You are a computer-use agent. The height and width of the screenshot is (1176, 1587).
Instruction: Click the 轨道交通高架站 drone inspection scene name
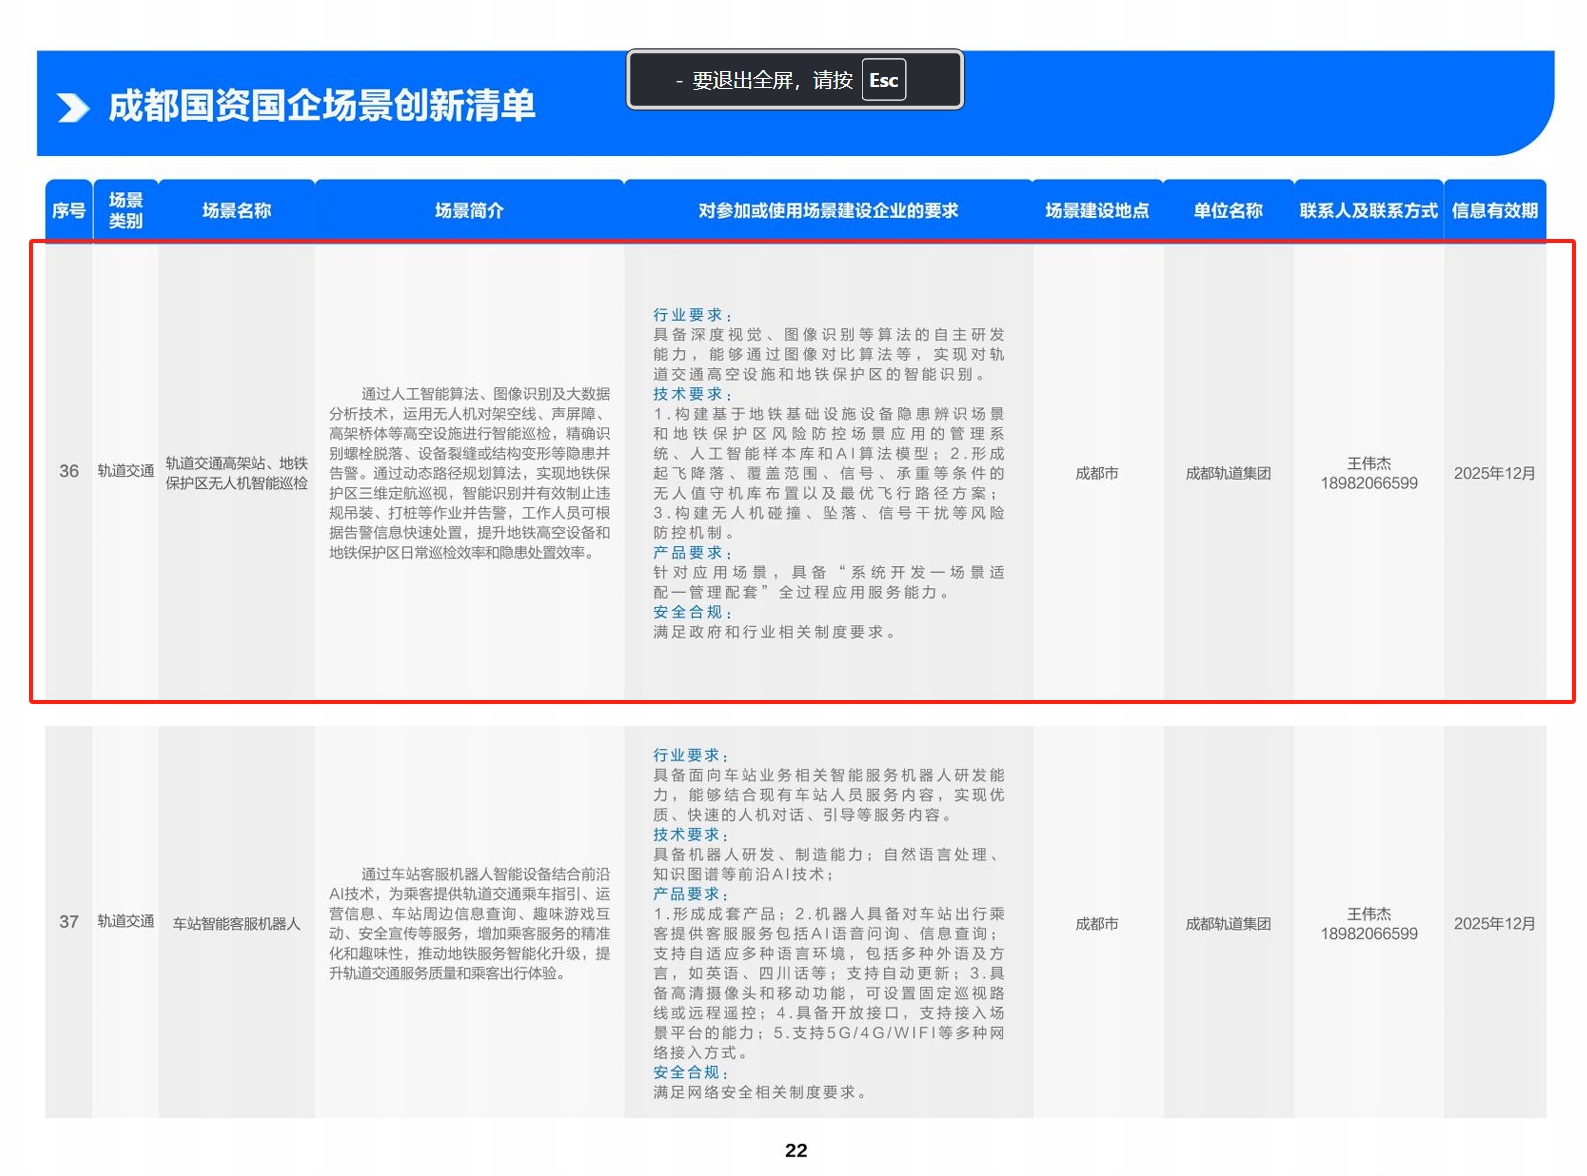(x=237, y=473)
